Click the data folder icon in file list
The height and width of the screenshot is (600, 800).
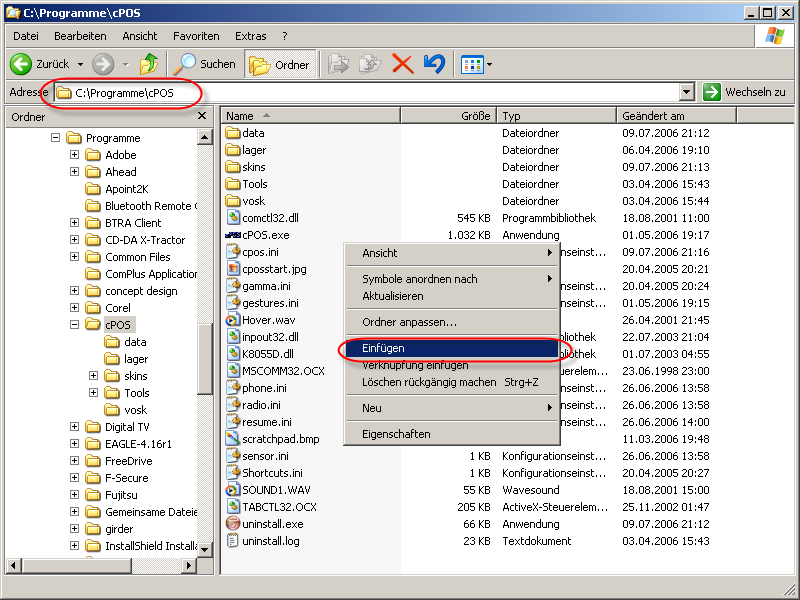(x=233, y=133)
